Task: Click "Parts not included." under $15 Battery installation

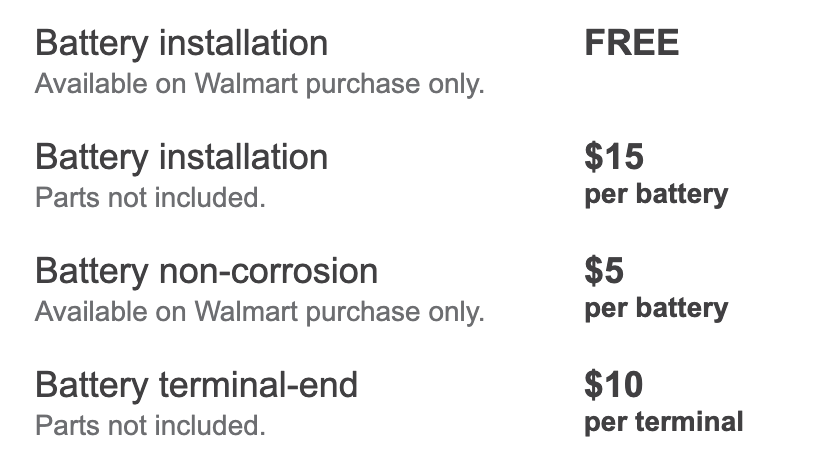Action: [150, 198]
